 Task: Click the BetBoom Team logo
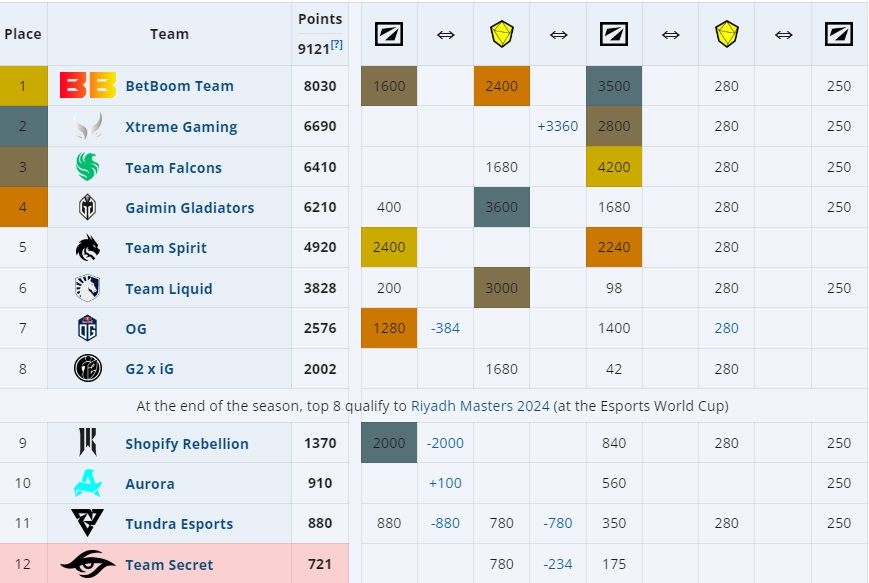[88, 86]
